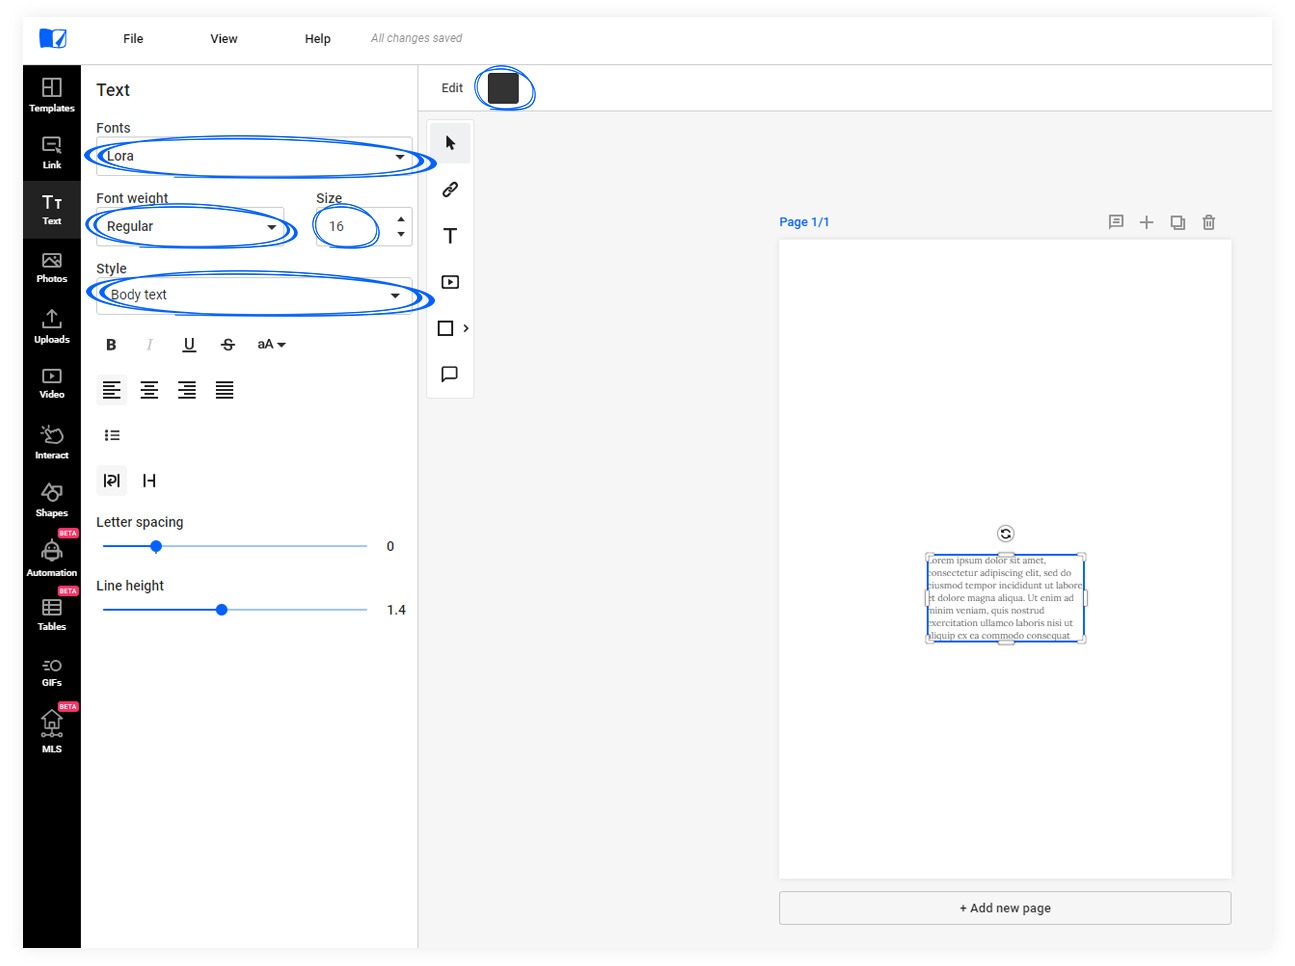Open the GIFs panel
Image resolution: width=1295 pixels, height=966 pixels.
pos(52,672)
